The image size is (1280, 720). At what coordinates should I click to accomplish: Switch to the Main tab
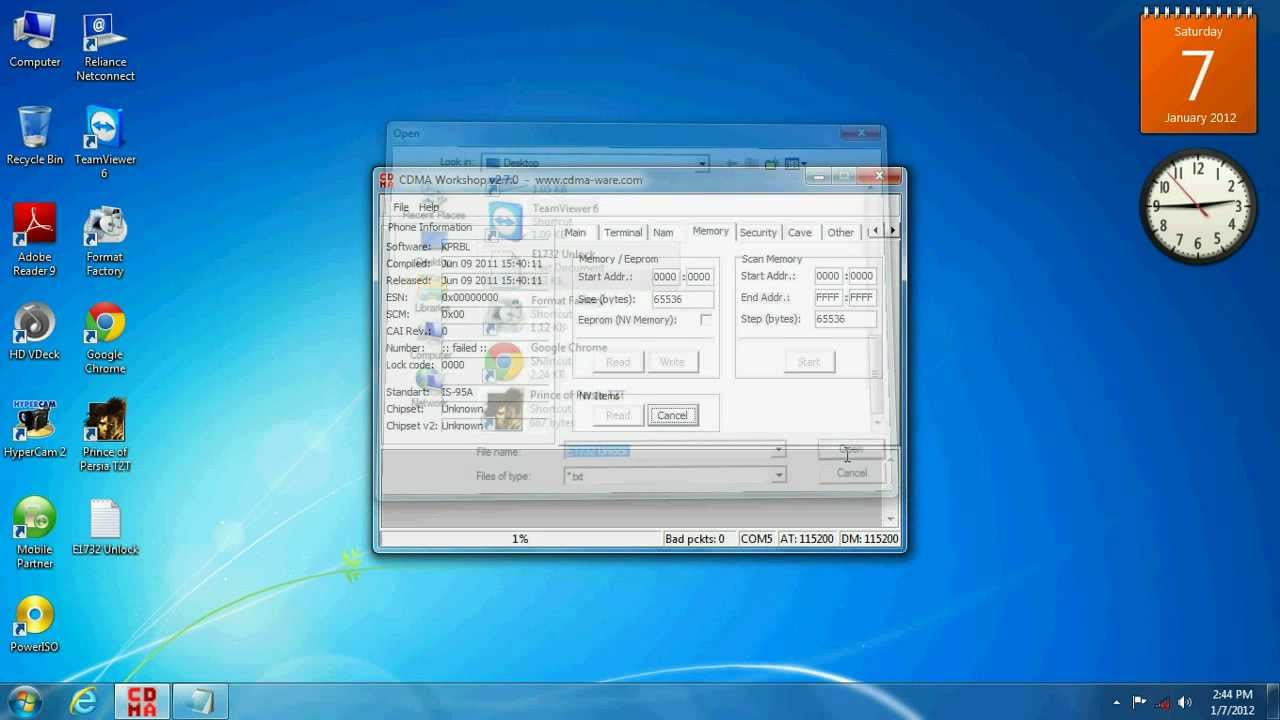(575, 233)
